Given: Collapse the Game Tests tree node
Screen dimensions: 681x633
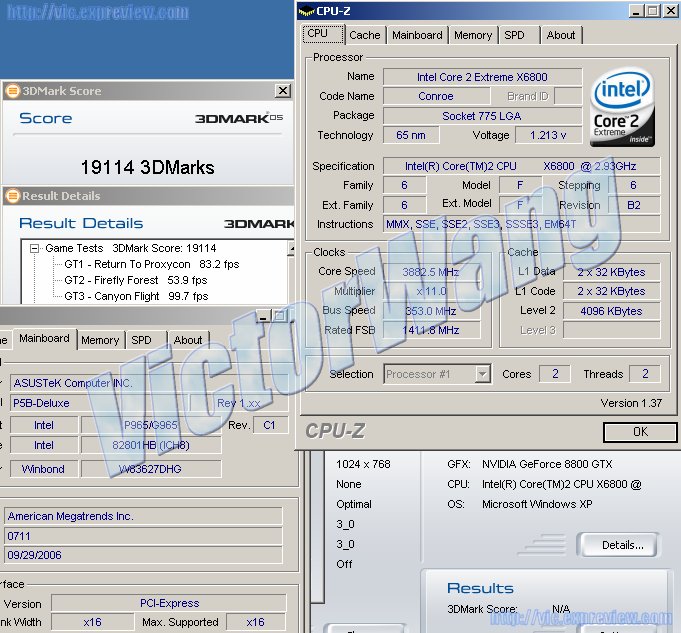Looking at the screenshot, I should click(x=34, y=248).
